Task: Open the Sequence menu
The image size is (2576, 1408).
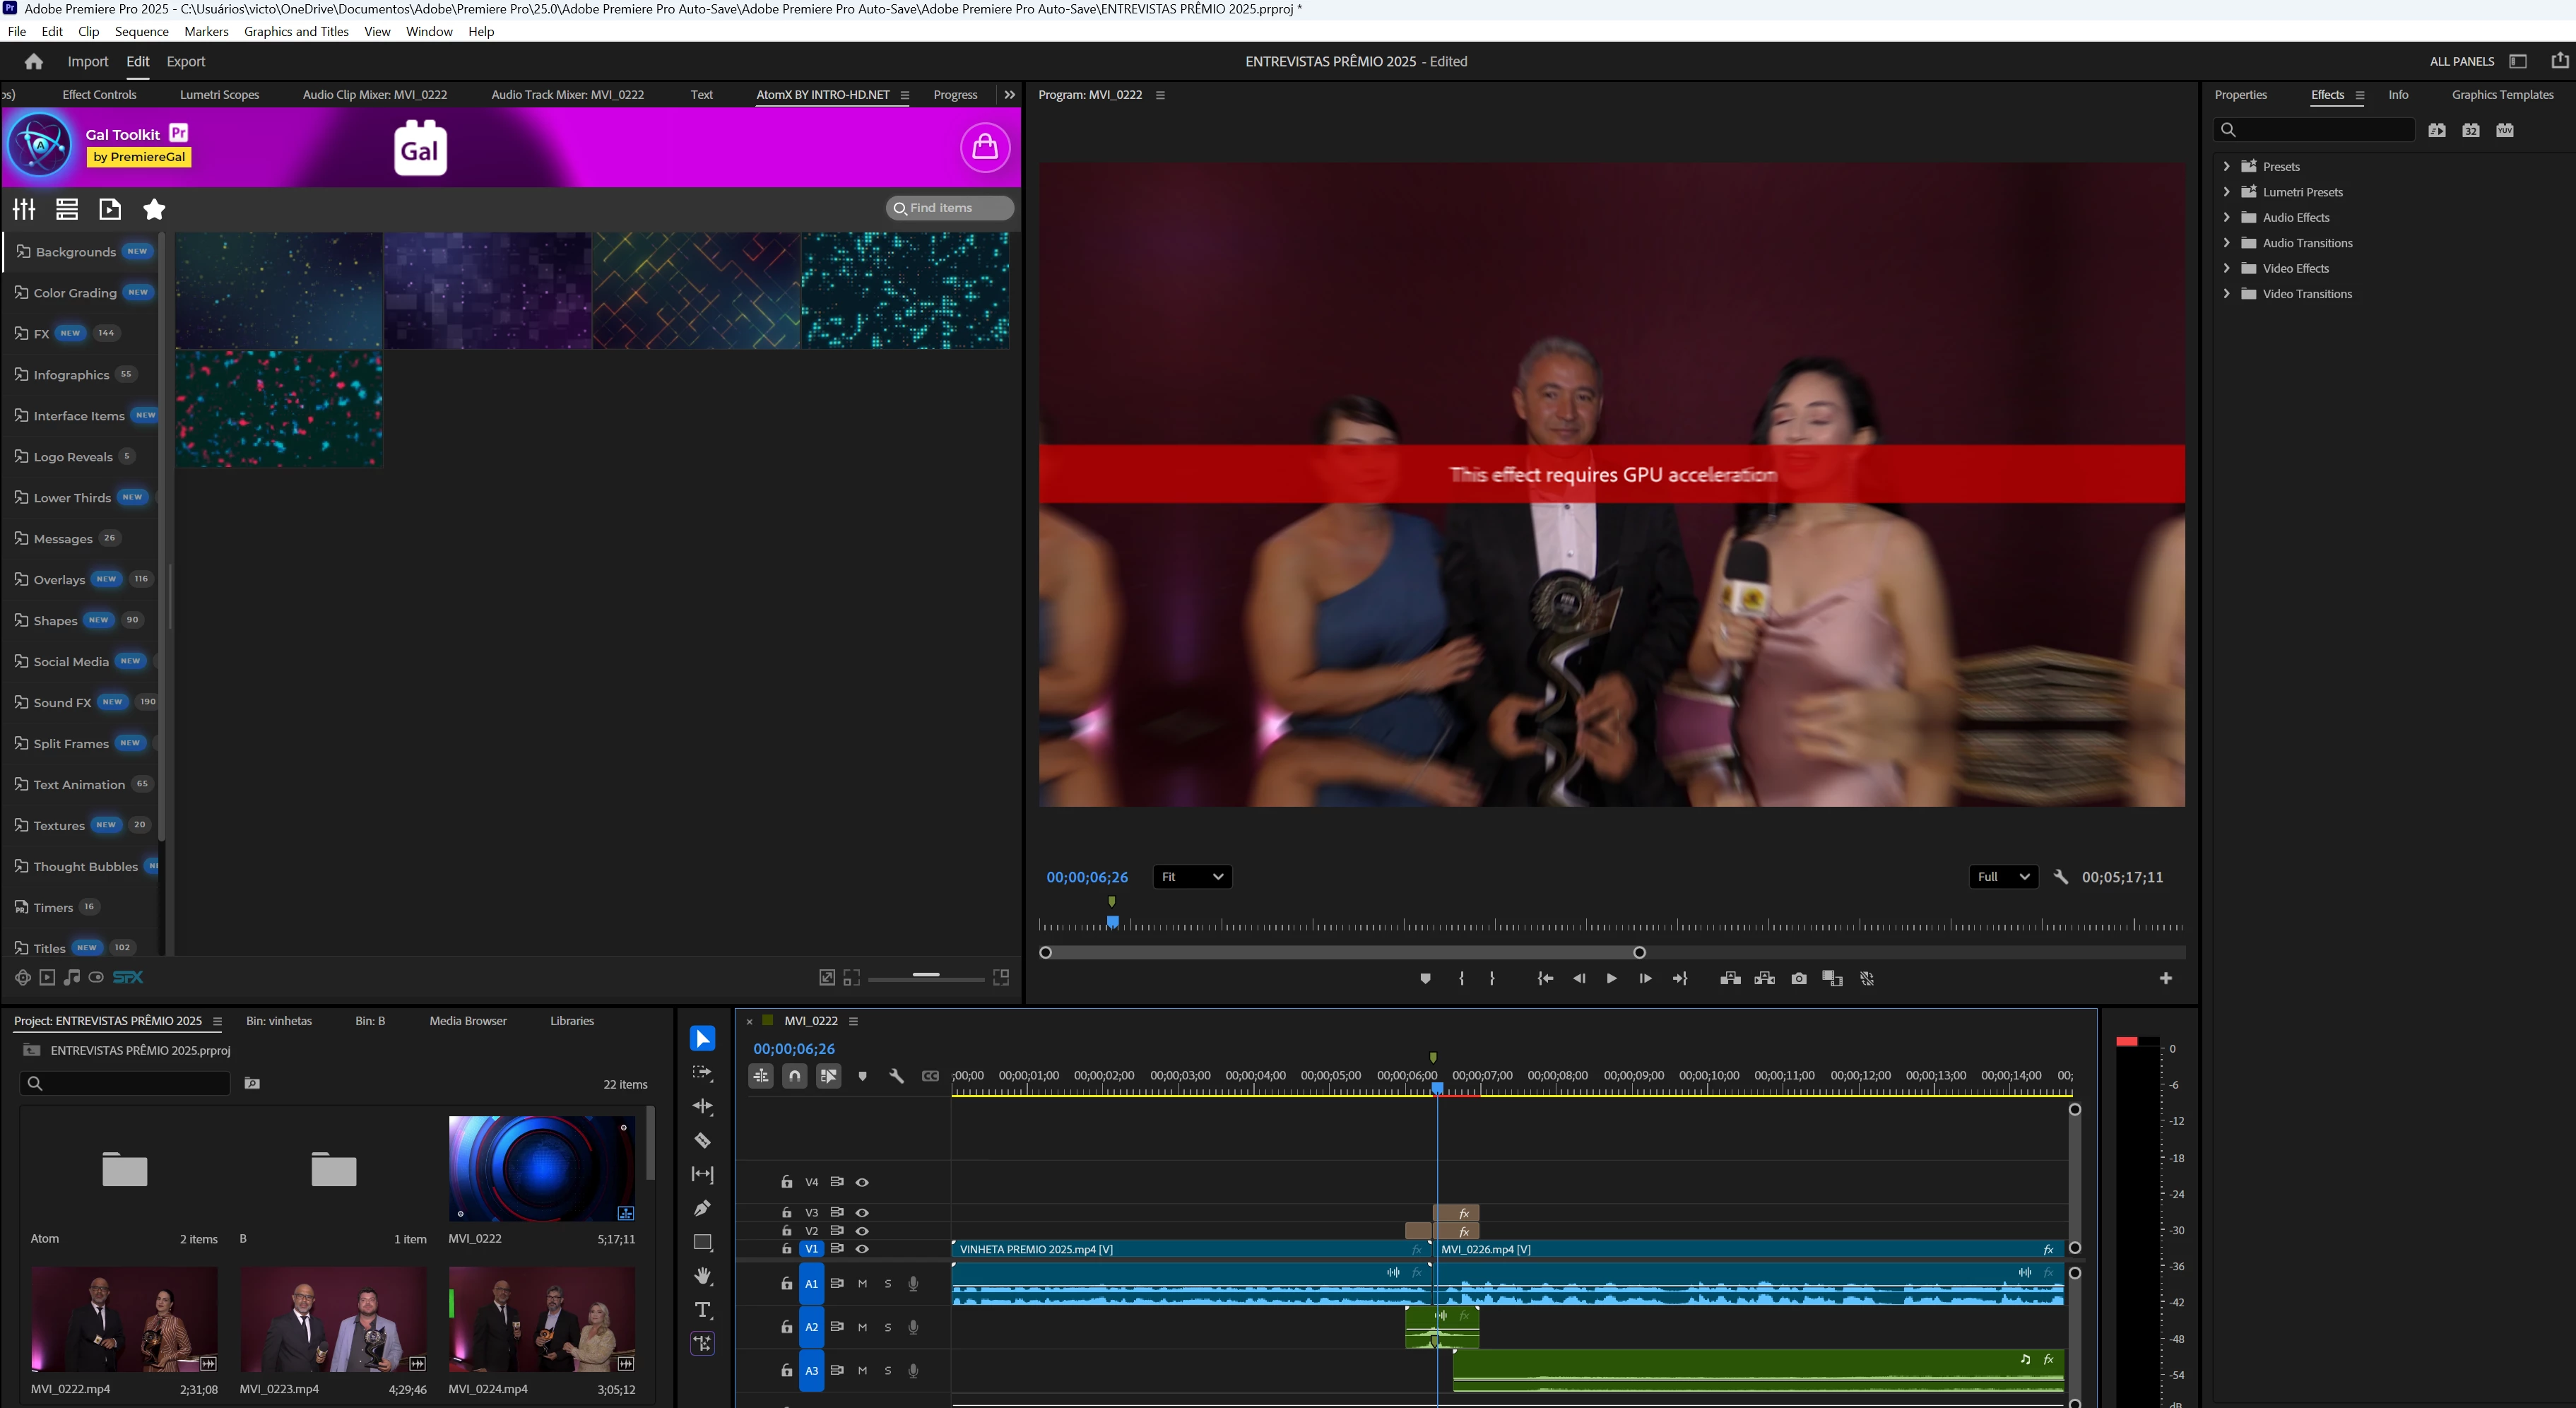Action: click(x=141, y=31)
